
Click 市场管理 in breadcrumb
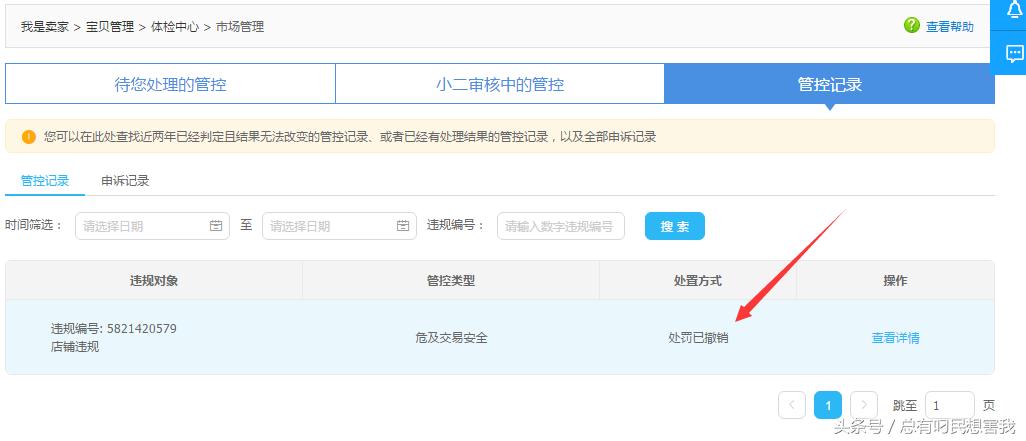point(240,27)
